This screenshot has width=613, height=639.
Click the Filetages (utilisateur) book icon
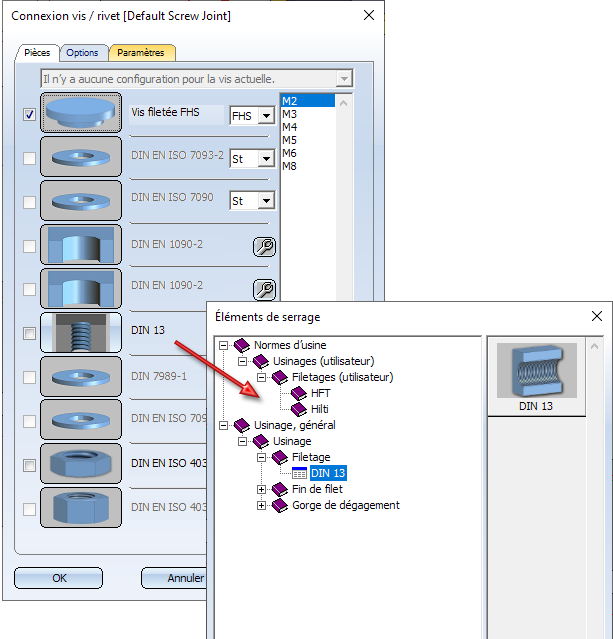click(280, 377)
